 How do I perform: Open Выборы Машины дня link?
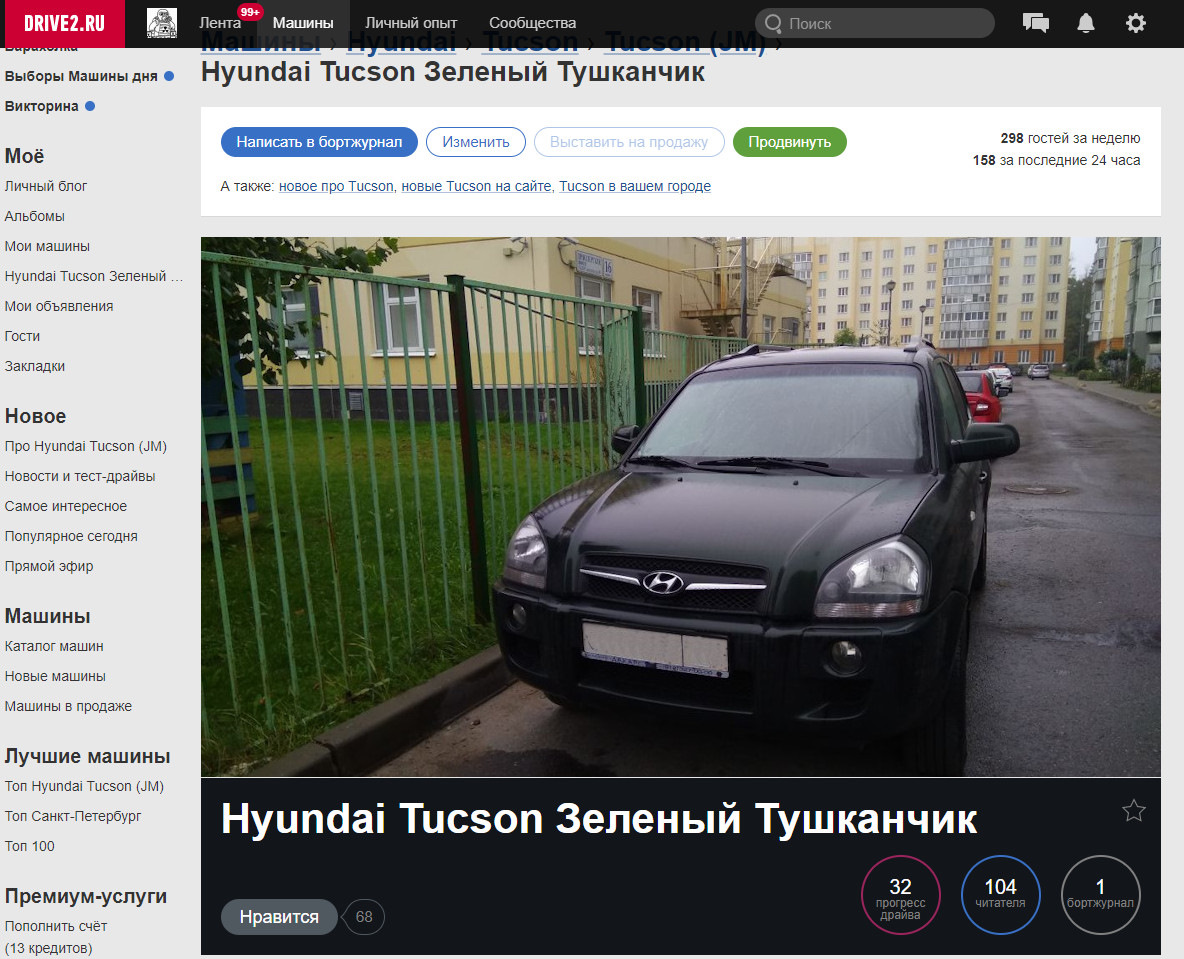81,76
